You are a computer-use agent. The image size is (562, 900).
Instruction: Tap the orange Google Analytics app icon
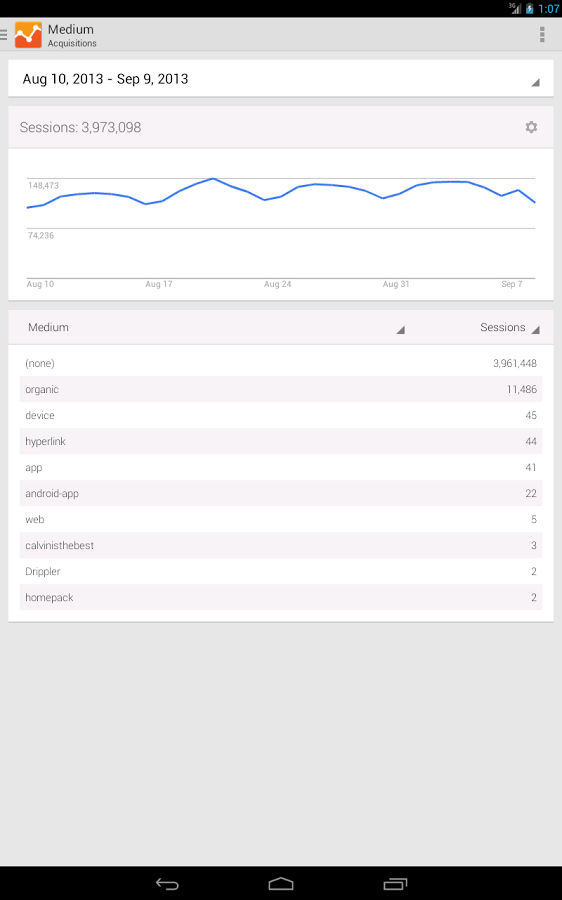(x=28, y=35)
